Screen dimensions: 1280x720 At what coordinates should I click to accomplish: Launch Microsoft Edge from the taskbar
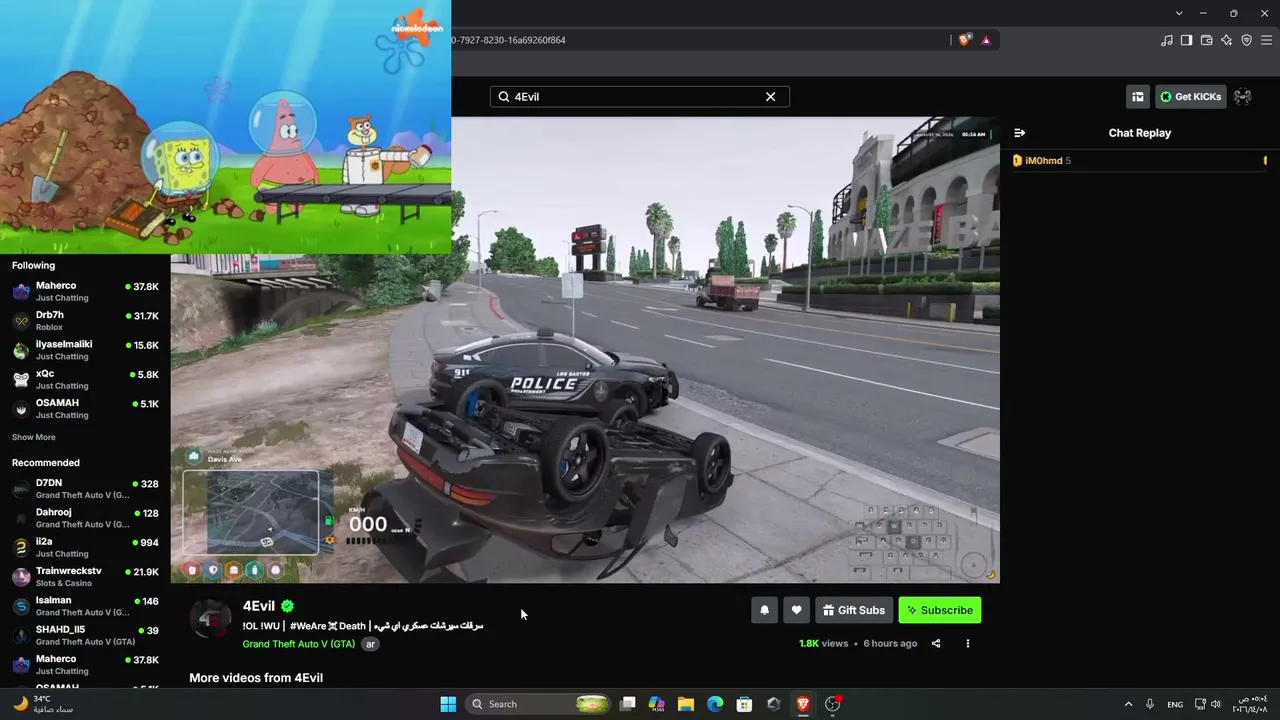point(715,704)
